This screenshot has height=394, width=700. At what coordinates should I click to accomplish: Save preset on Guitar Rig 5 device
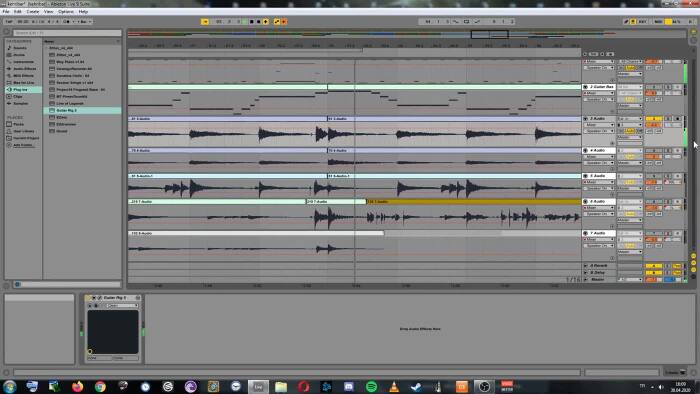[x=138, y=298]
